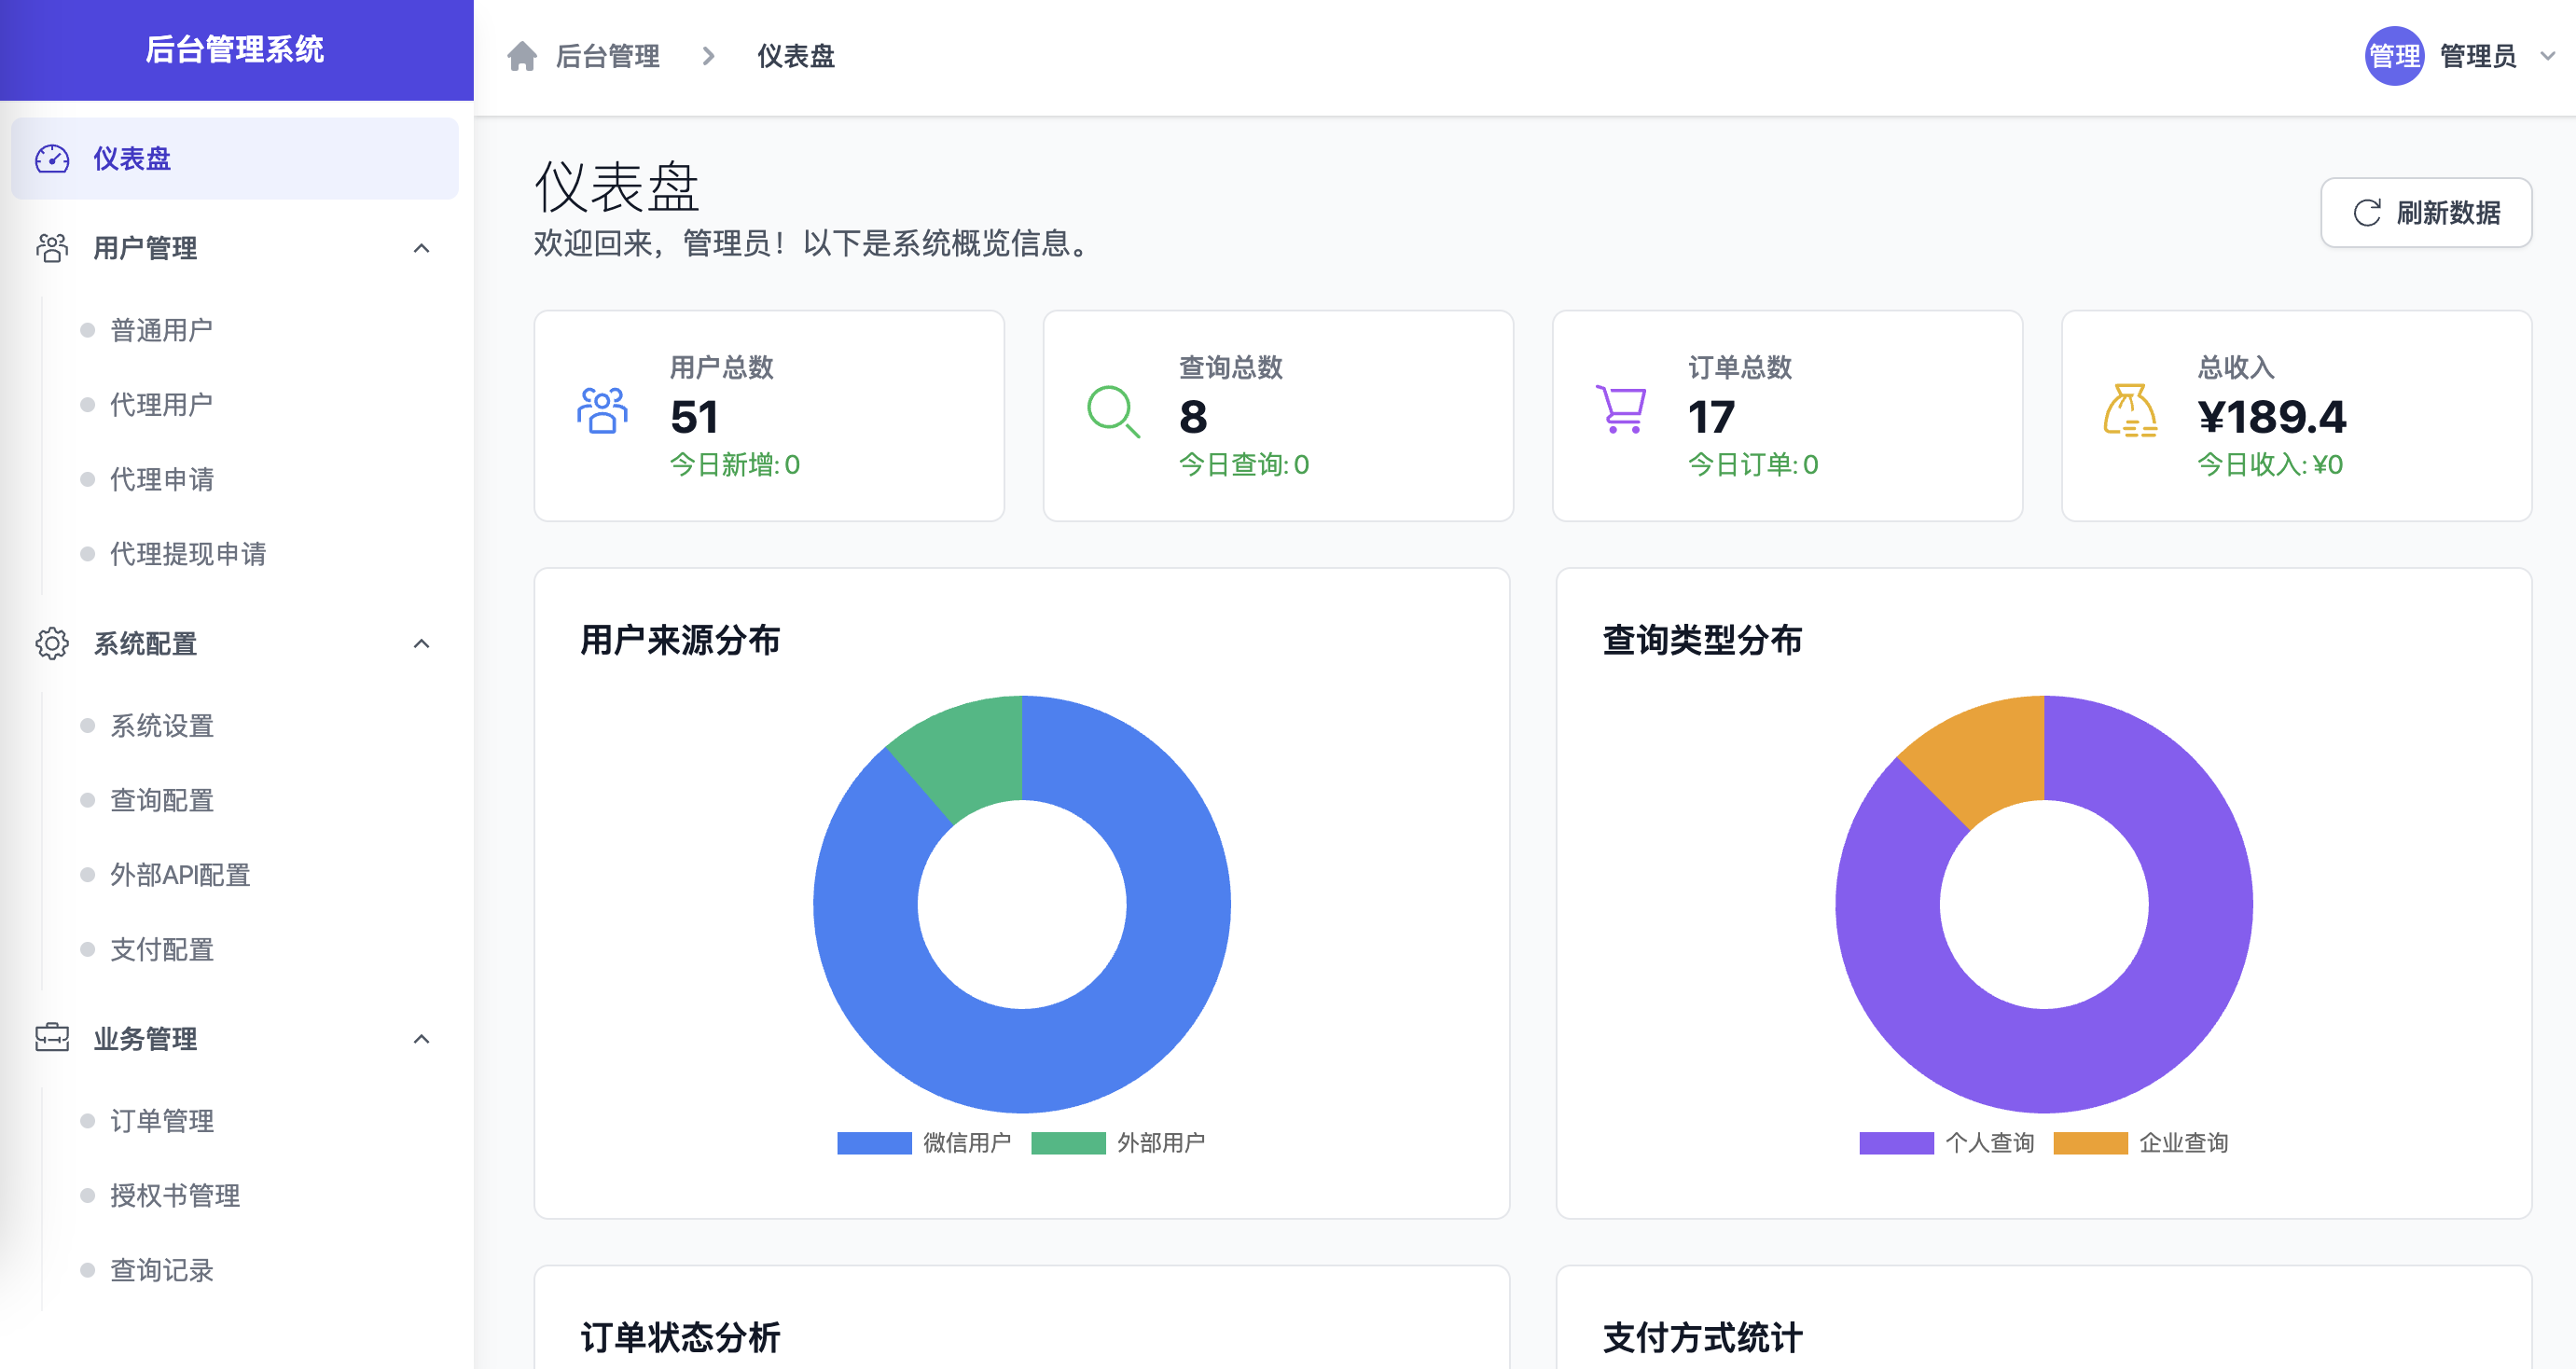Click the 后台管理 breadcrumb link

(607, 56)
